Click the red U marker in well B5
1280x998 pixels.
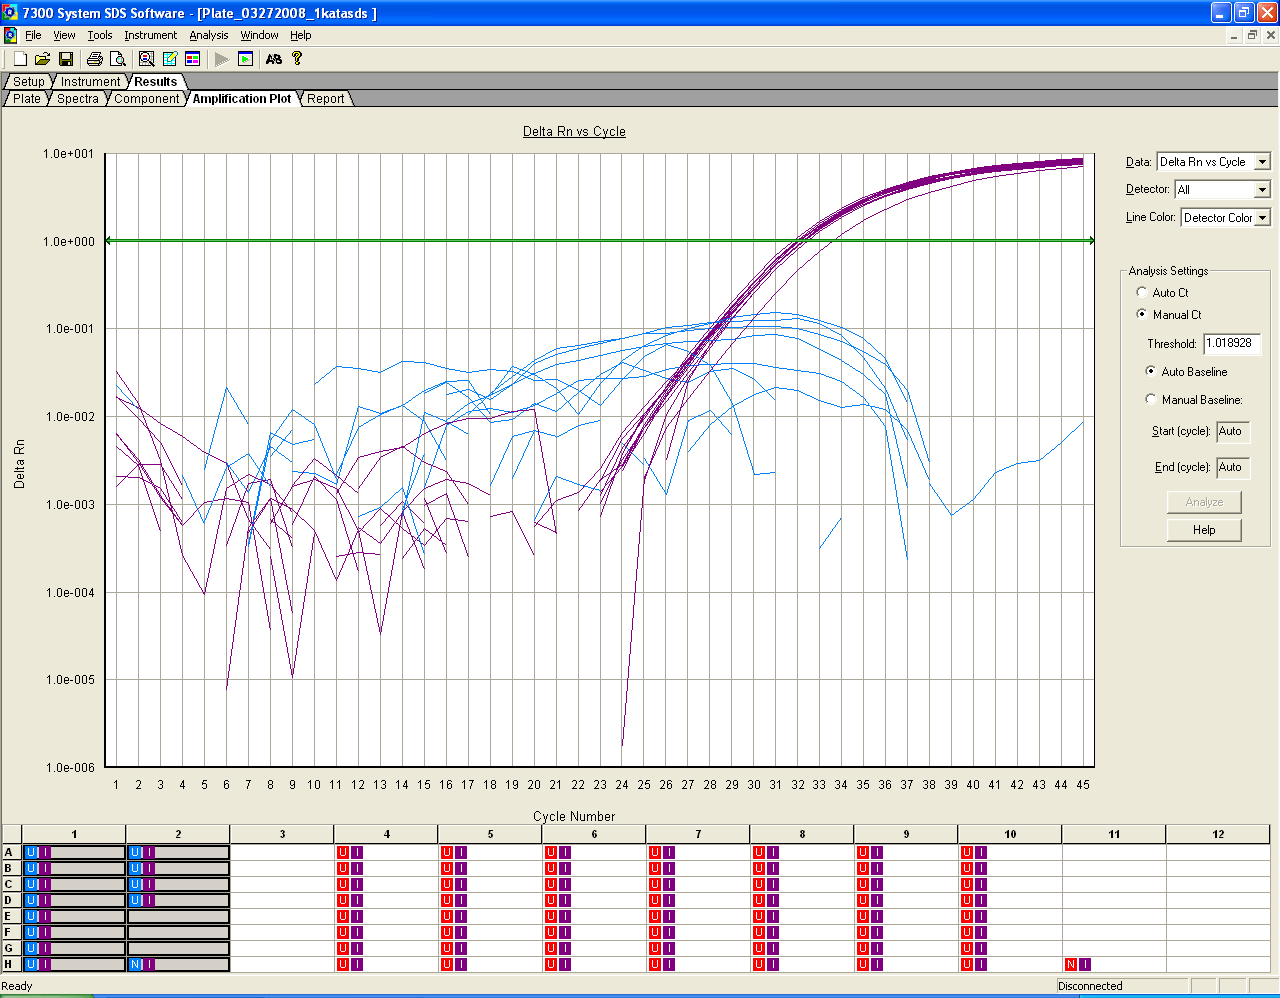point(447,868)
